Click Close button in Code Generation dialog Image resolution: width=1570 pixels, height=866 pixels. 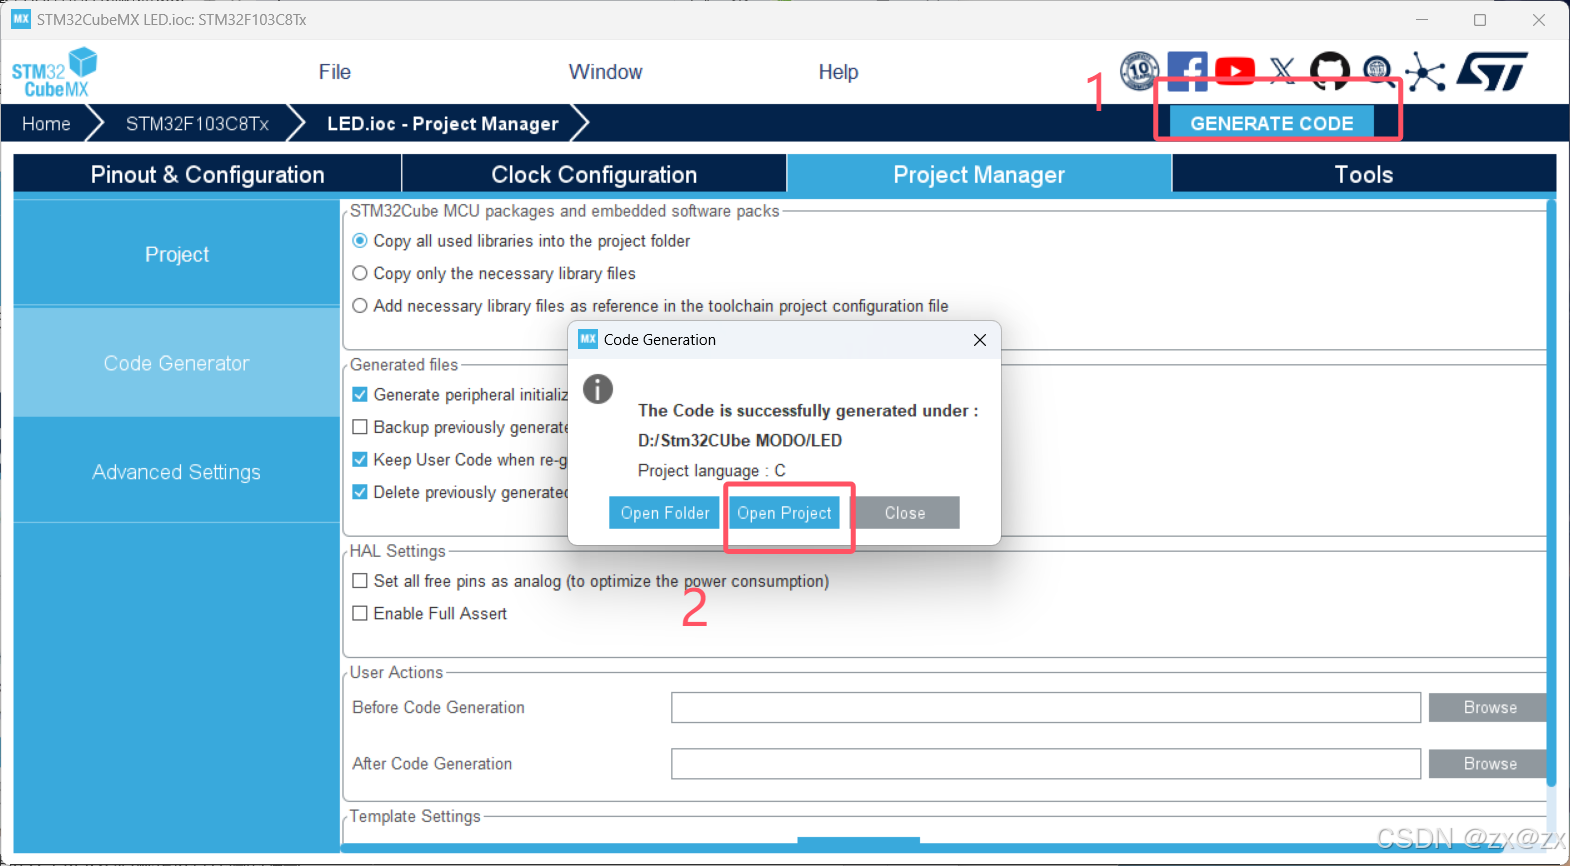(x=905, y=513)
